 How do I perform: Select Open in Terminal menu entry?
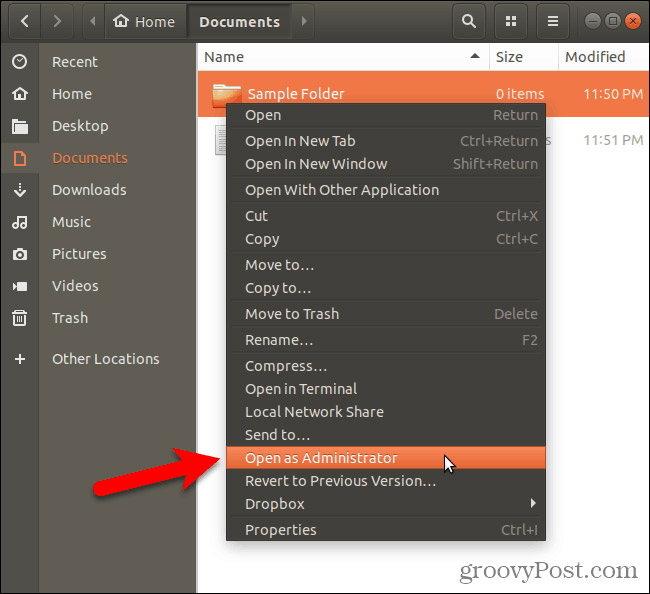coord(301,389)
